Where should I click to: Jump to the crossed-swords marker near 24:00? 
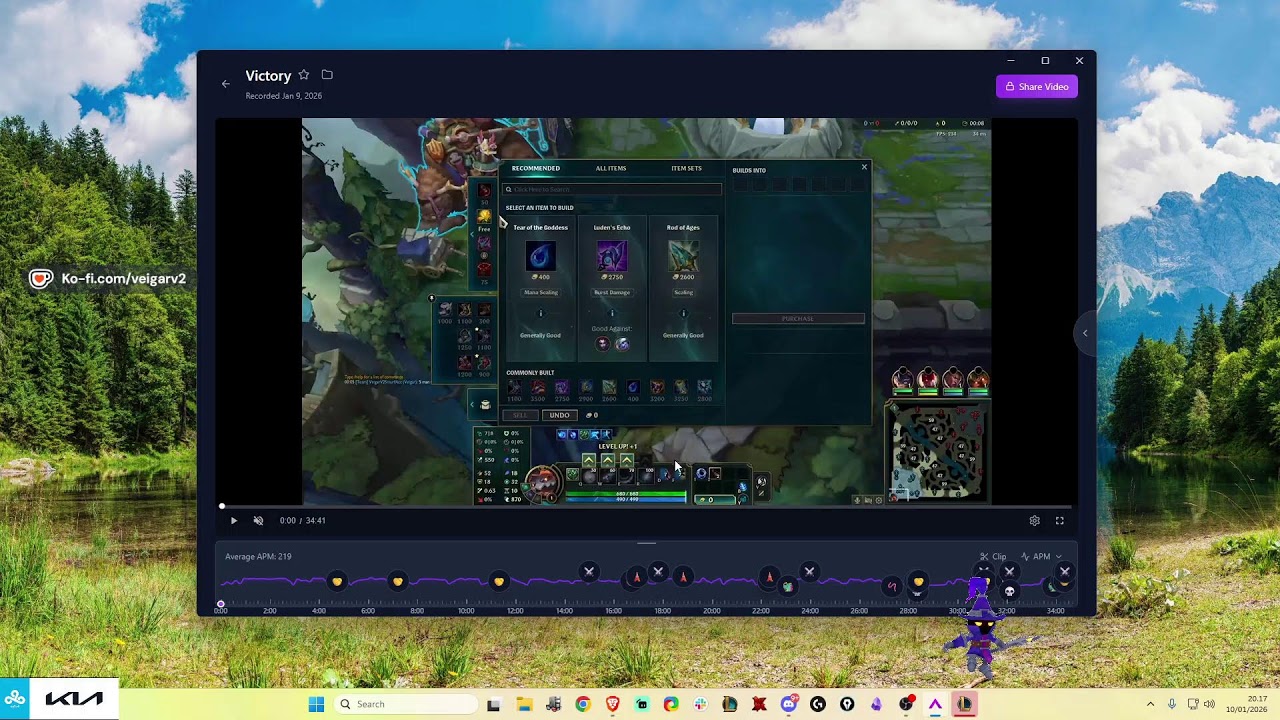(x=810, y=572)
